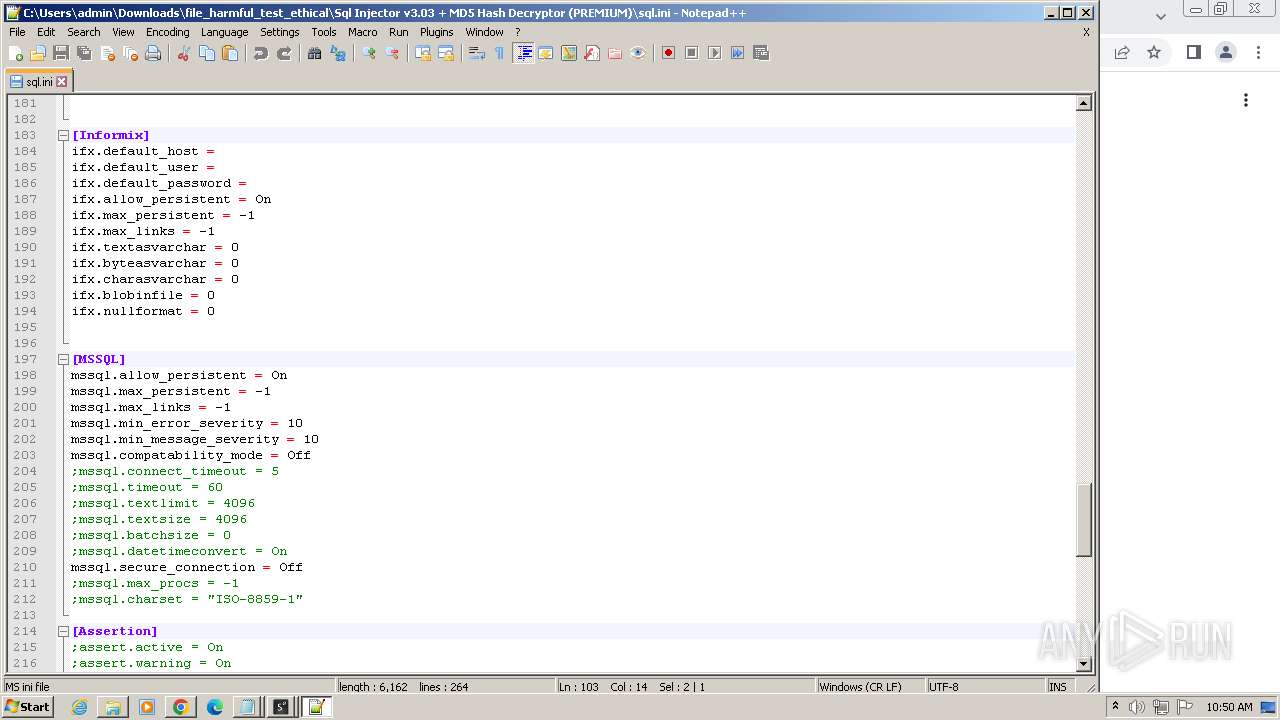Toggle the indent guide toolbar button
Screen dimensions: 1280x720
point(523,53)
